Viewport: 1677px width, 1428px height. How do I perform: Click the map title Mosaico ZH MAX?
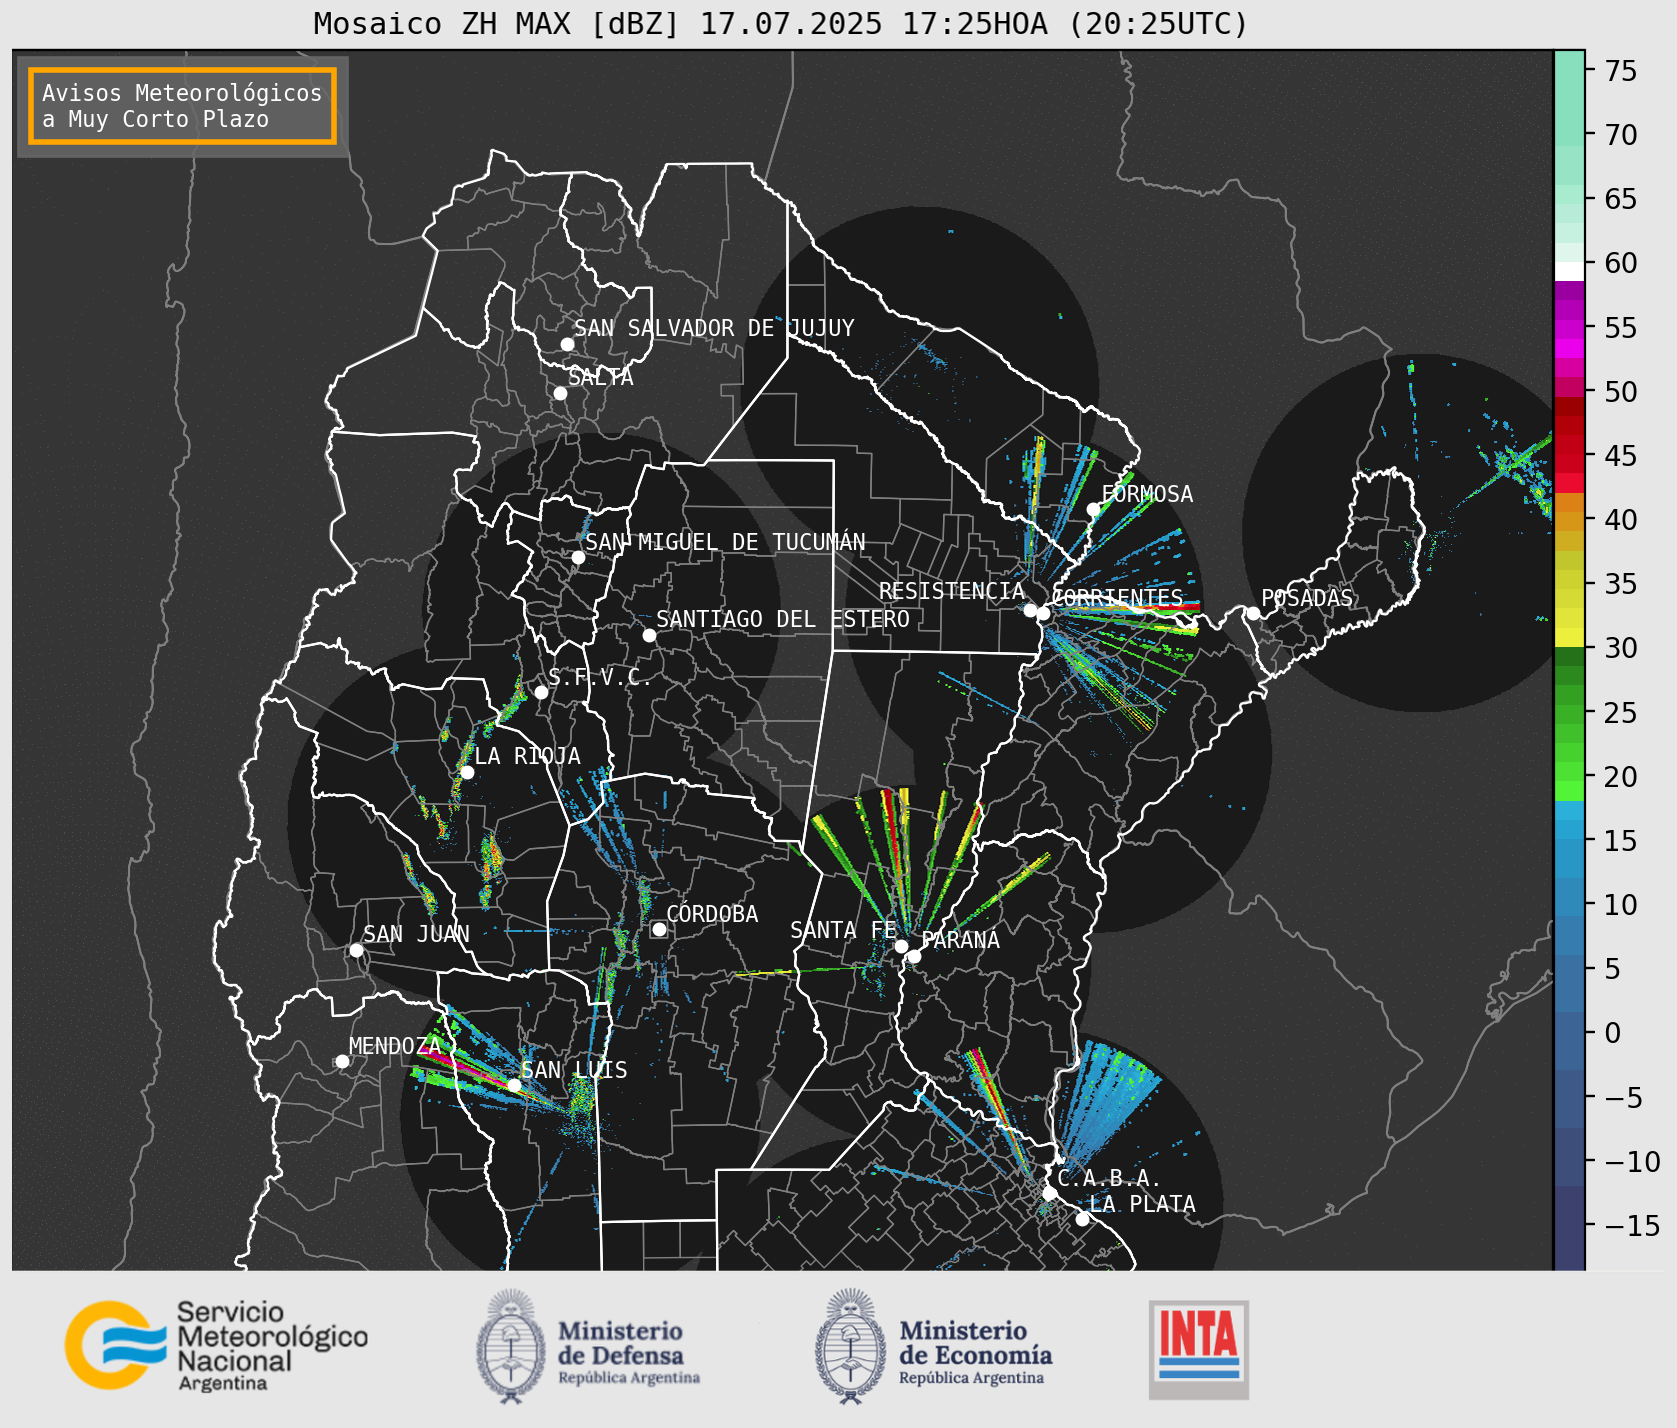click(x=781, y=23)
